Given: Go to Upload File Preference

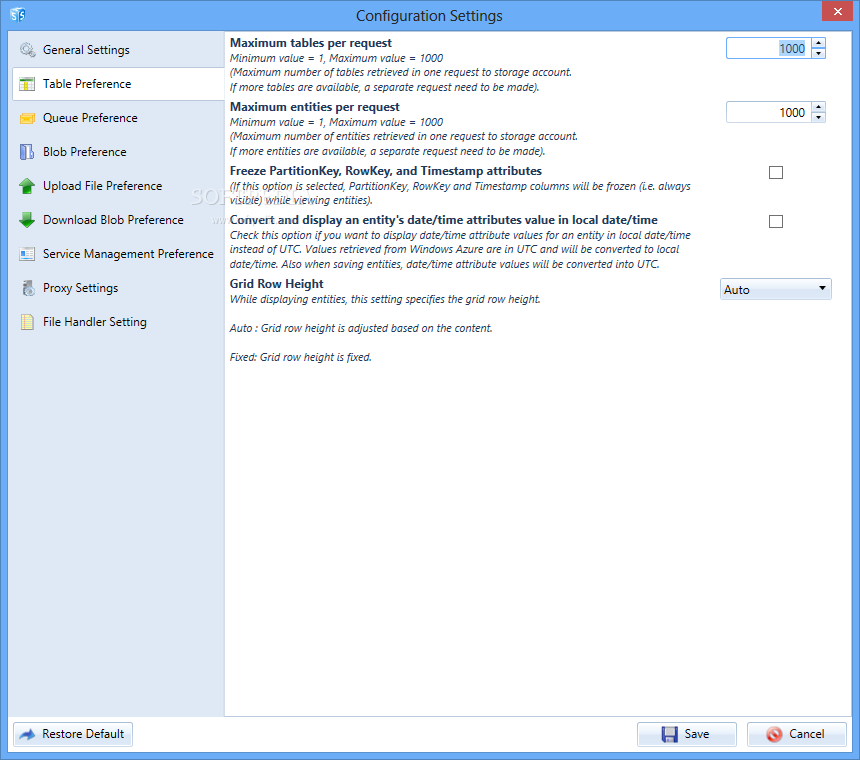Looking at the screenshot, I should 118,186.
